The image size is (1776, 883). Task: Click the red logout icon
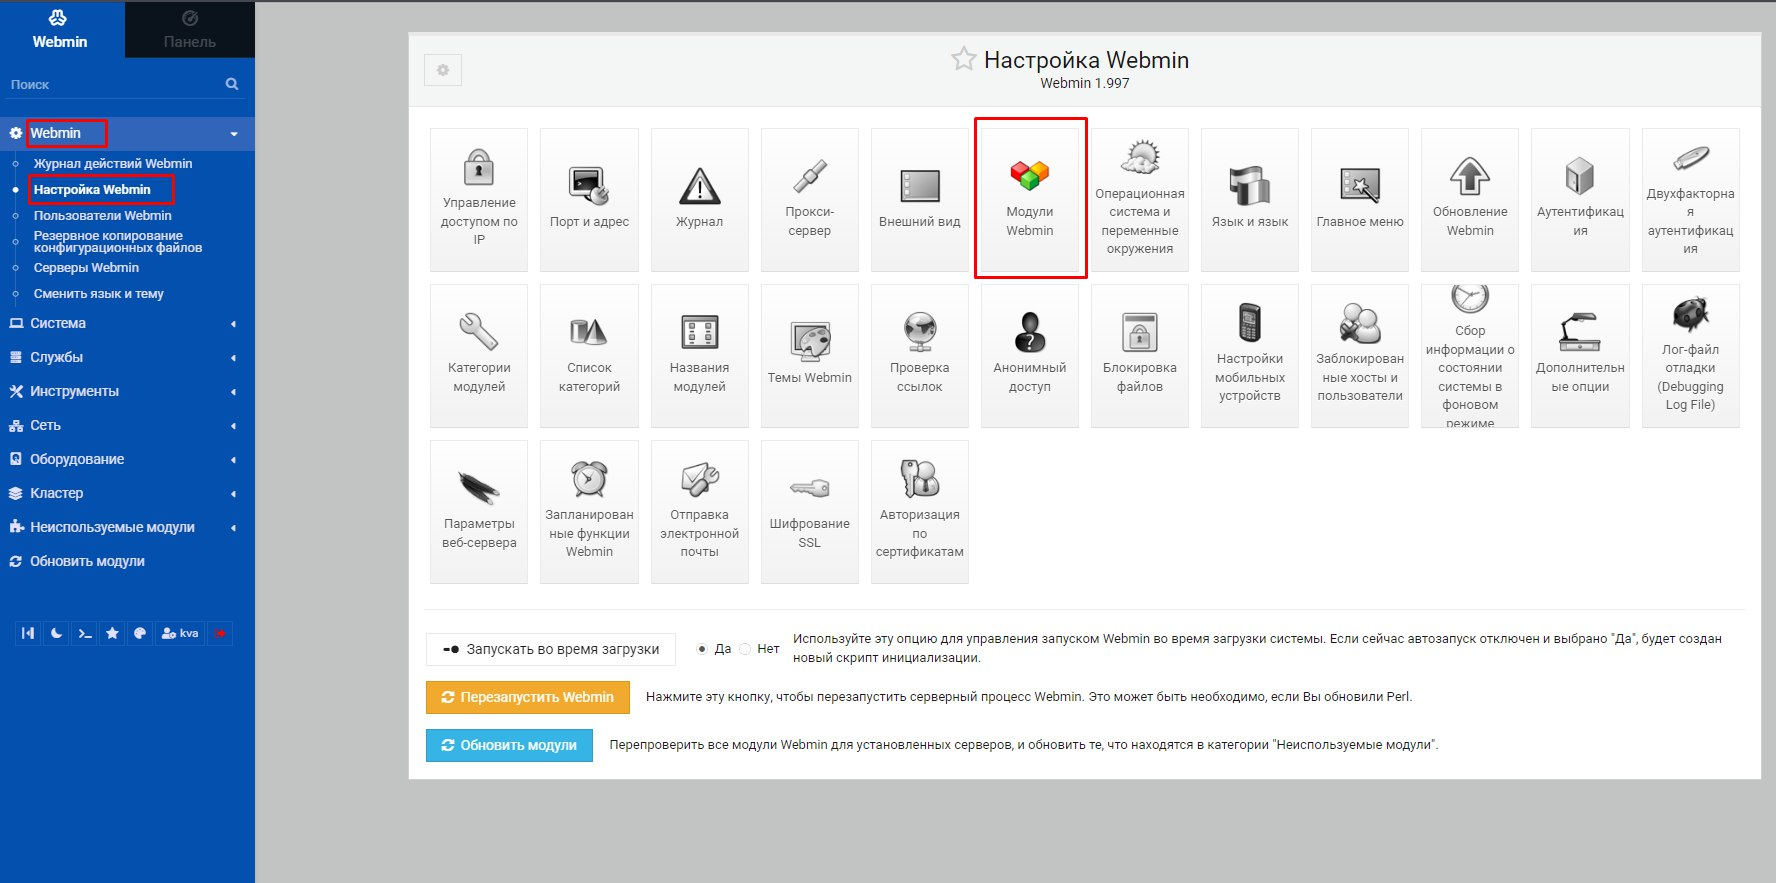(220, 633)
